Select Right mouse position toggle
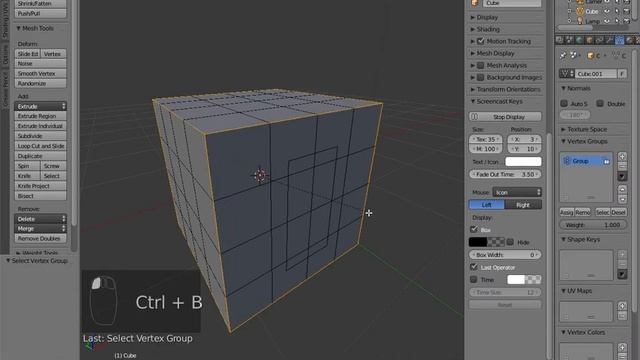This screenshot has height=360, width=640. coord(523,204)
